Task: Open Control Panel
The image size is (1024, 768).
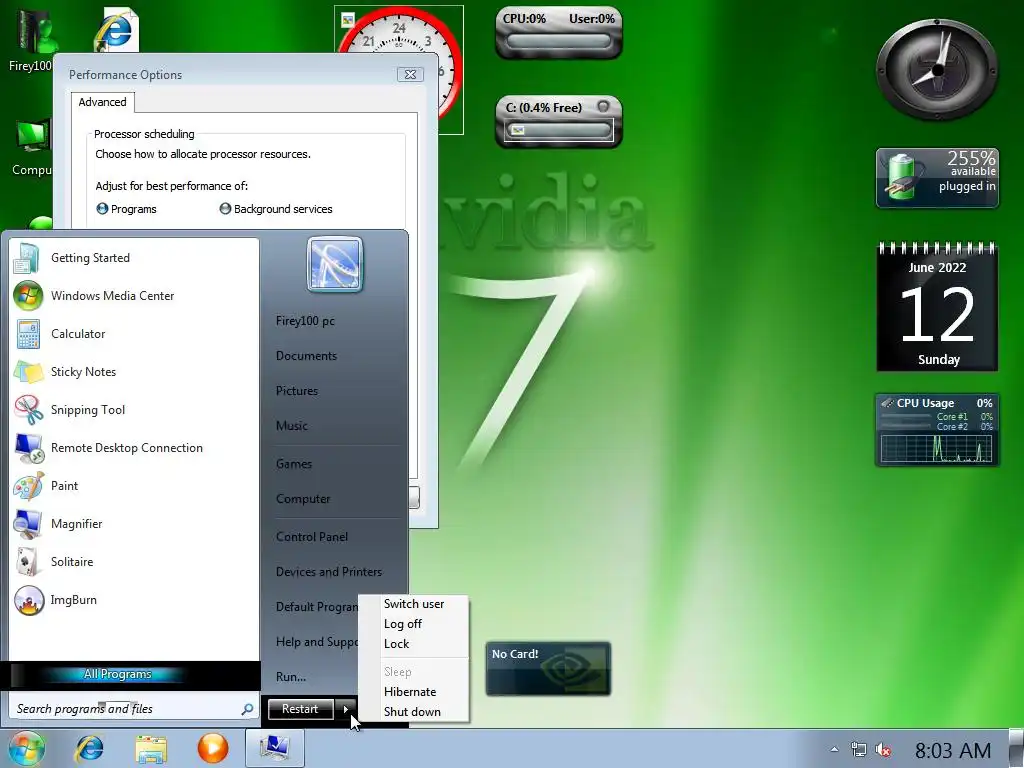Action: click(x=312, y=537)
